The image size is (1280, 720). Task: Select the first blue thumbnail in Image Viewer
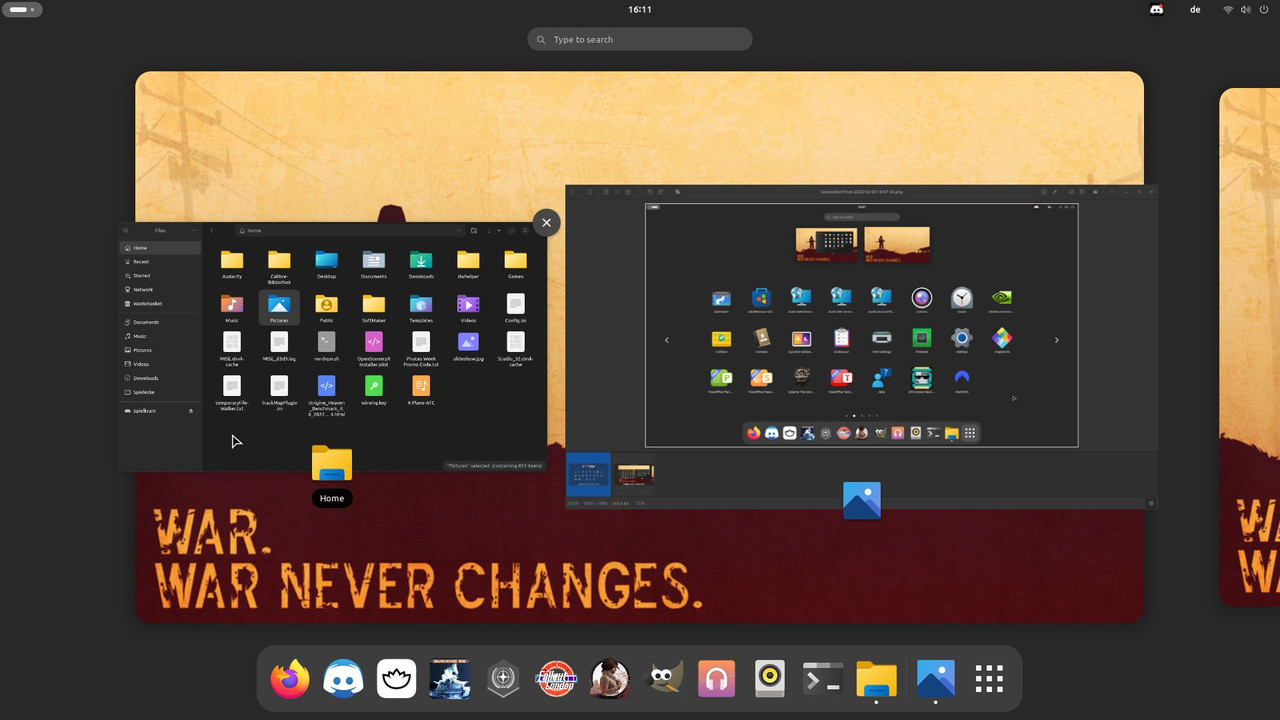point(588,475)
